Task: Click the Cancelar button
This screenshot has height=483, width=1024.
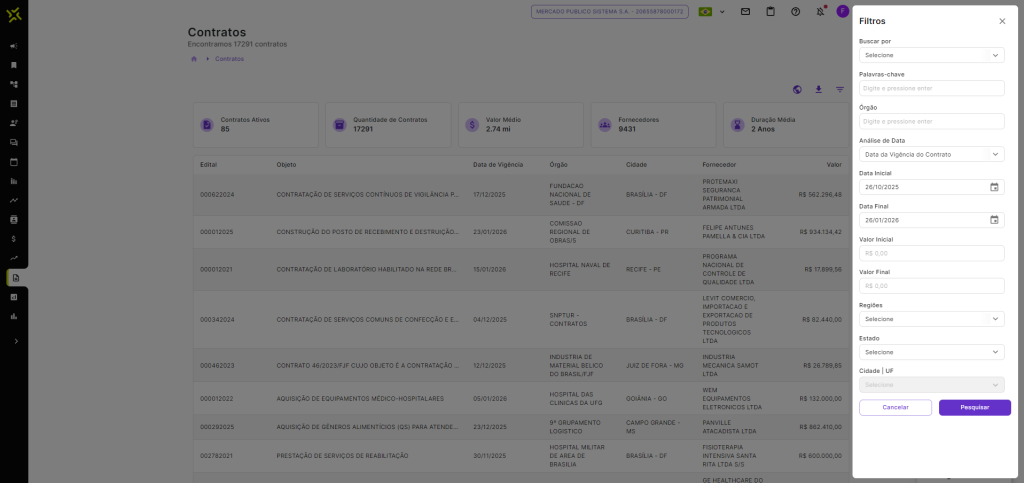Action: pyautogui.click(x=895, y=408)
